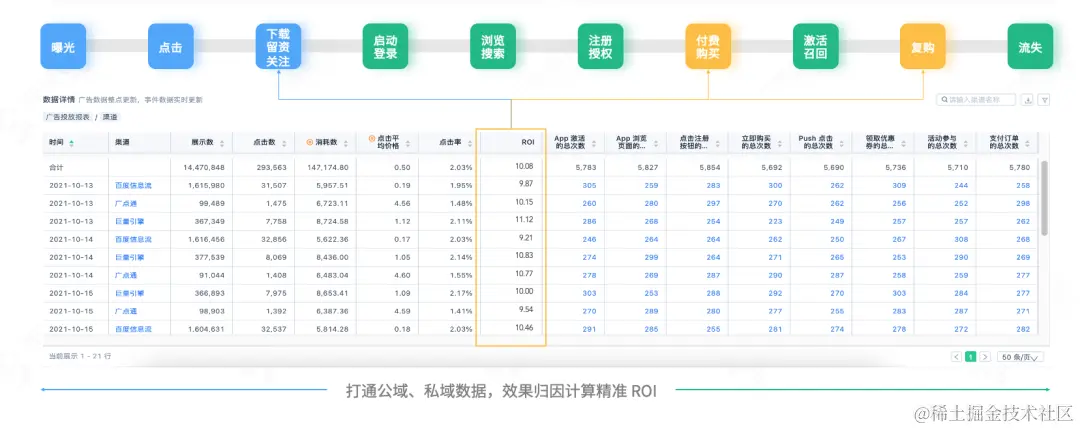This screenshot has width=1080, height=430.
Task: Click App 浏览页面 value 299
Action: click(x=652, y=257)
